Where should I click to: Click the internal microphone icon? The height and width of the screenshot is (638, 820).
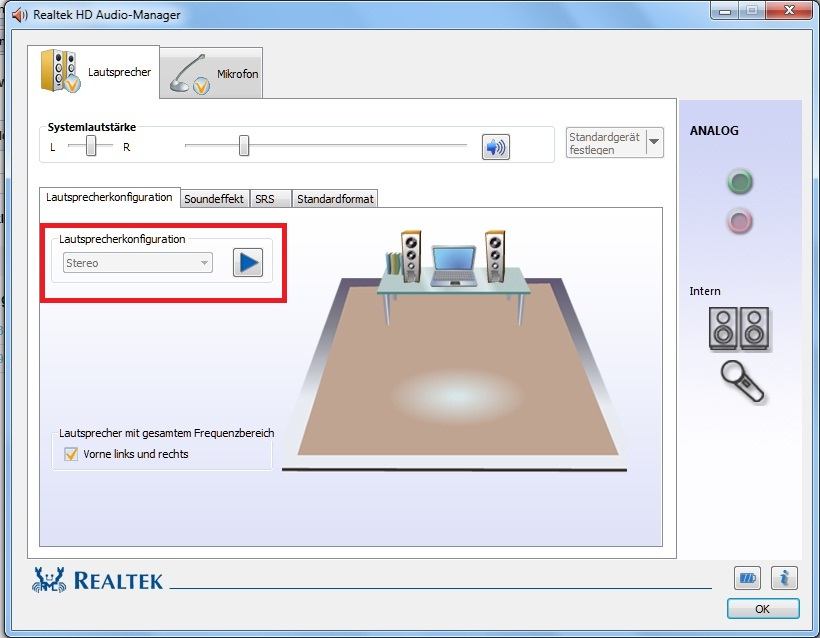coord(742,382)
